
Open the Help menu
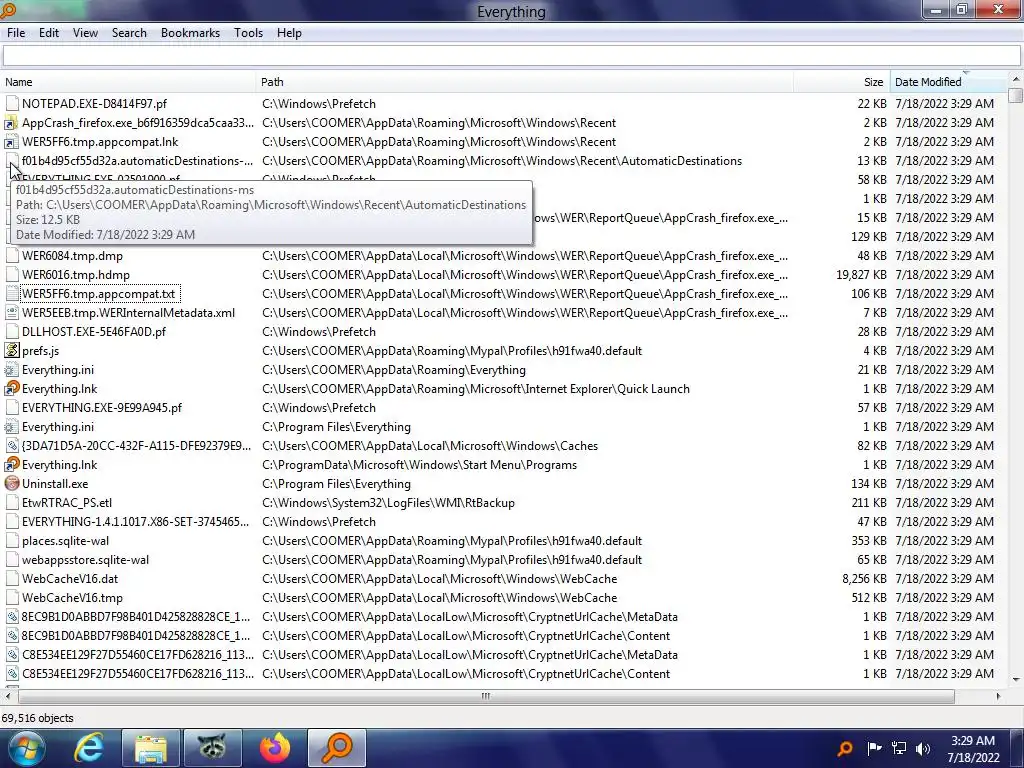click(x=289, y=33)
